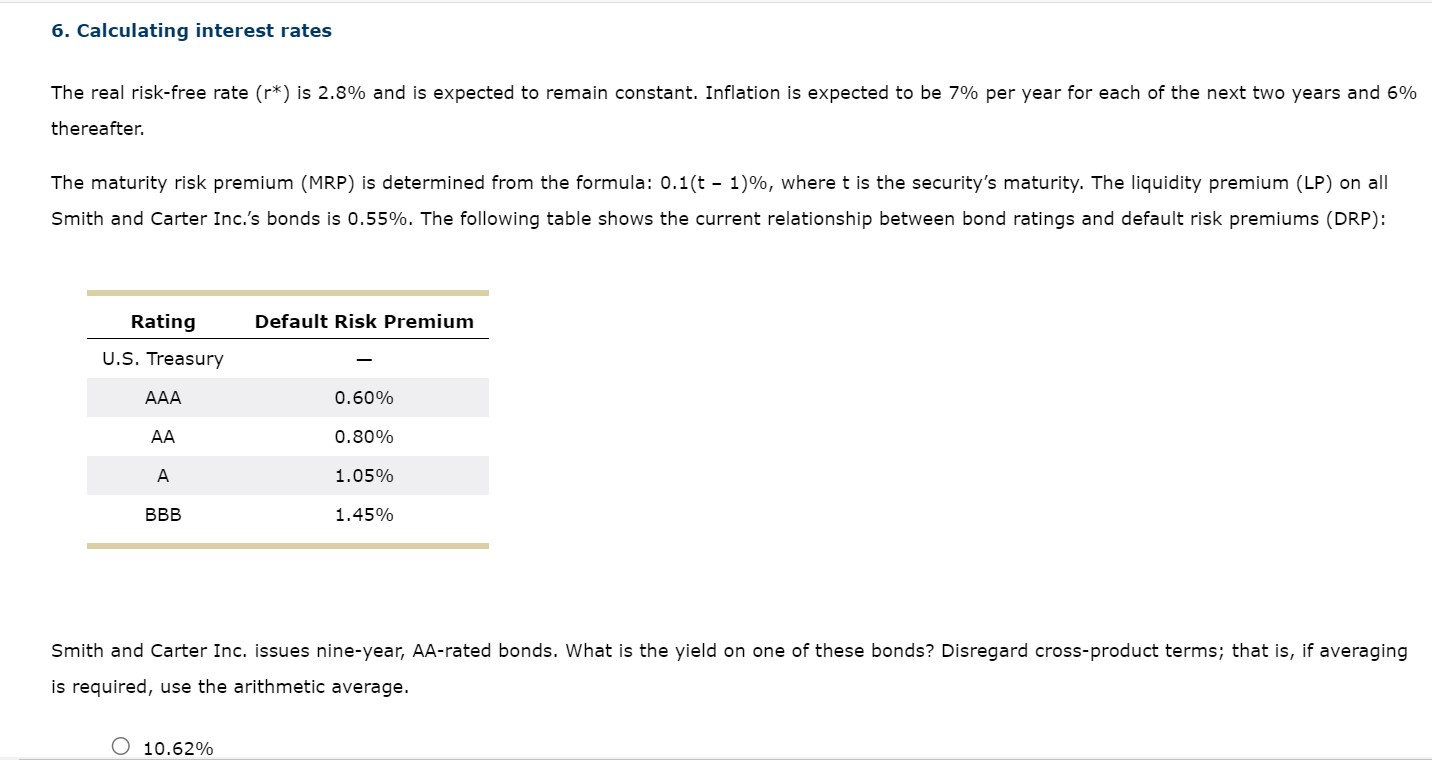This screenshot has width=1432, height=760.
Task: Click the dash under Default Risk Premium
Action: pos(364,358)
